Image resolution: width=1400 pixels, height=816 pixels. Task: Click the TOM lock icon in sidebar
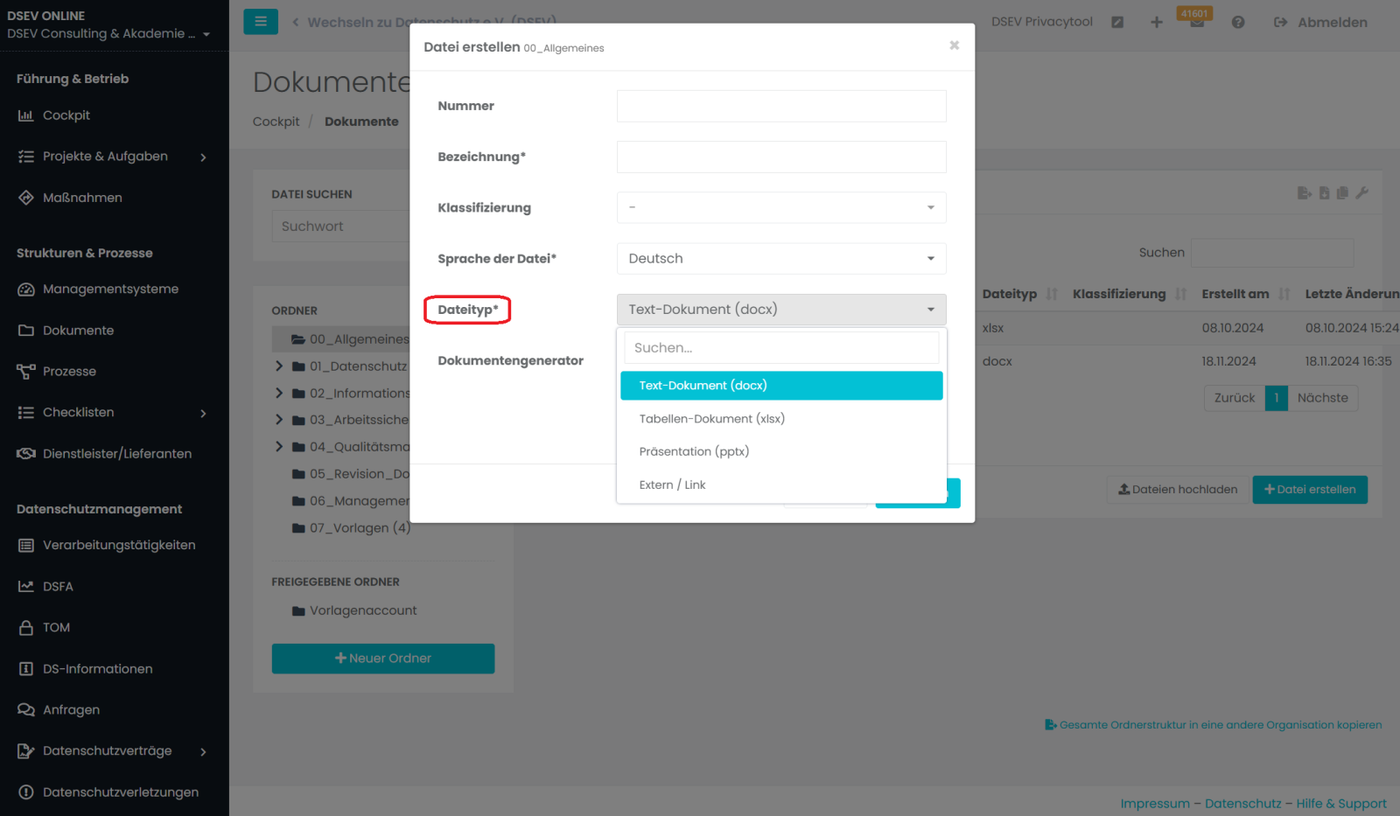click(x=26, y=628)
